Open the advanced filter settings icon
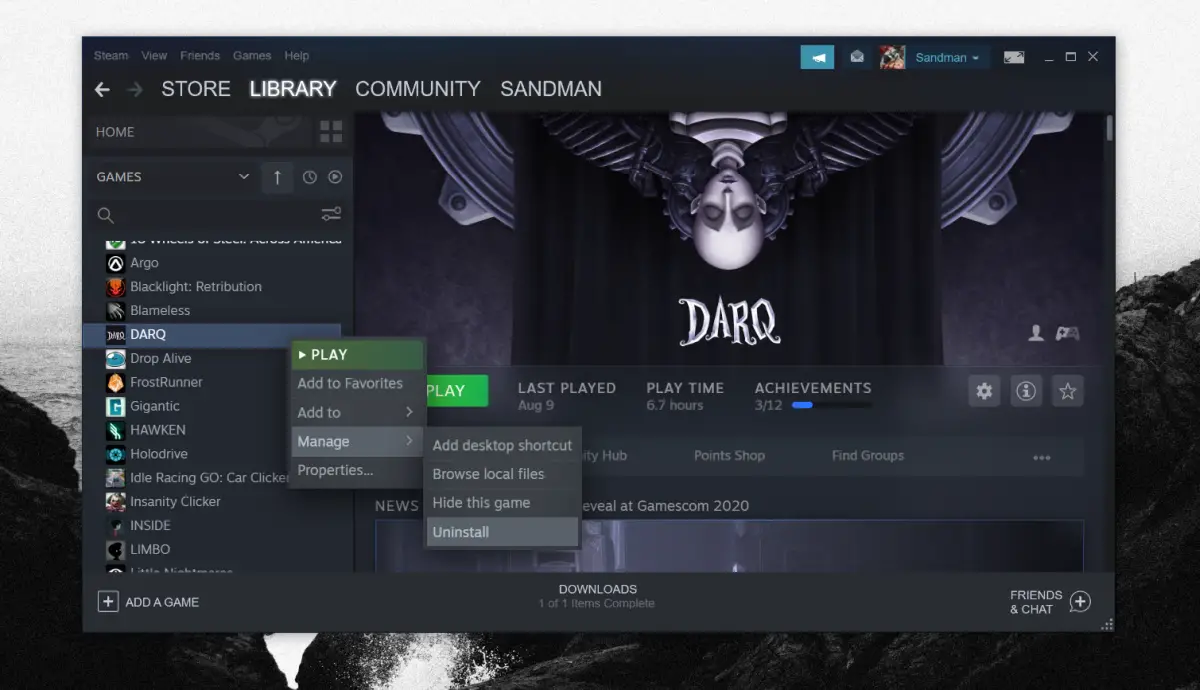 pyautogui.click(x=331, y=214)
